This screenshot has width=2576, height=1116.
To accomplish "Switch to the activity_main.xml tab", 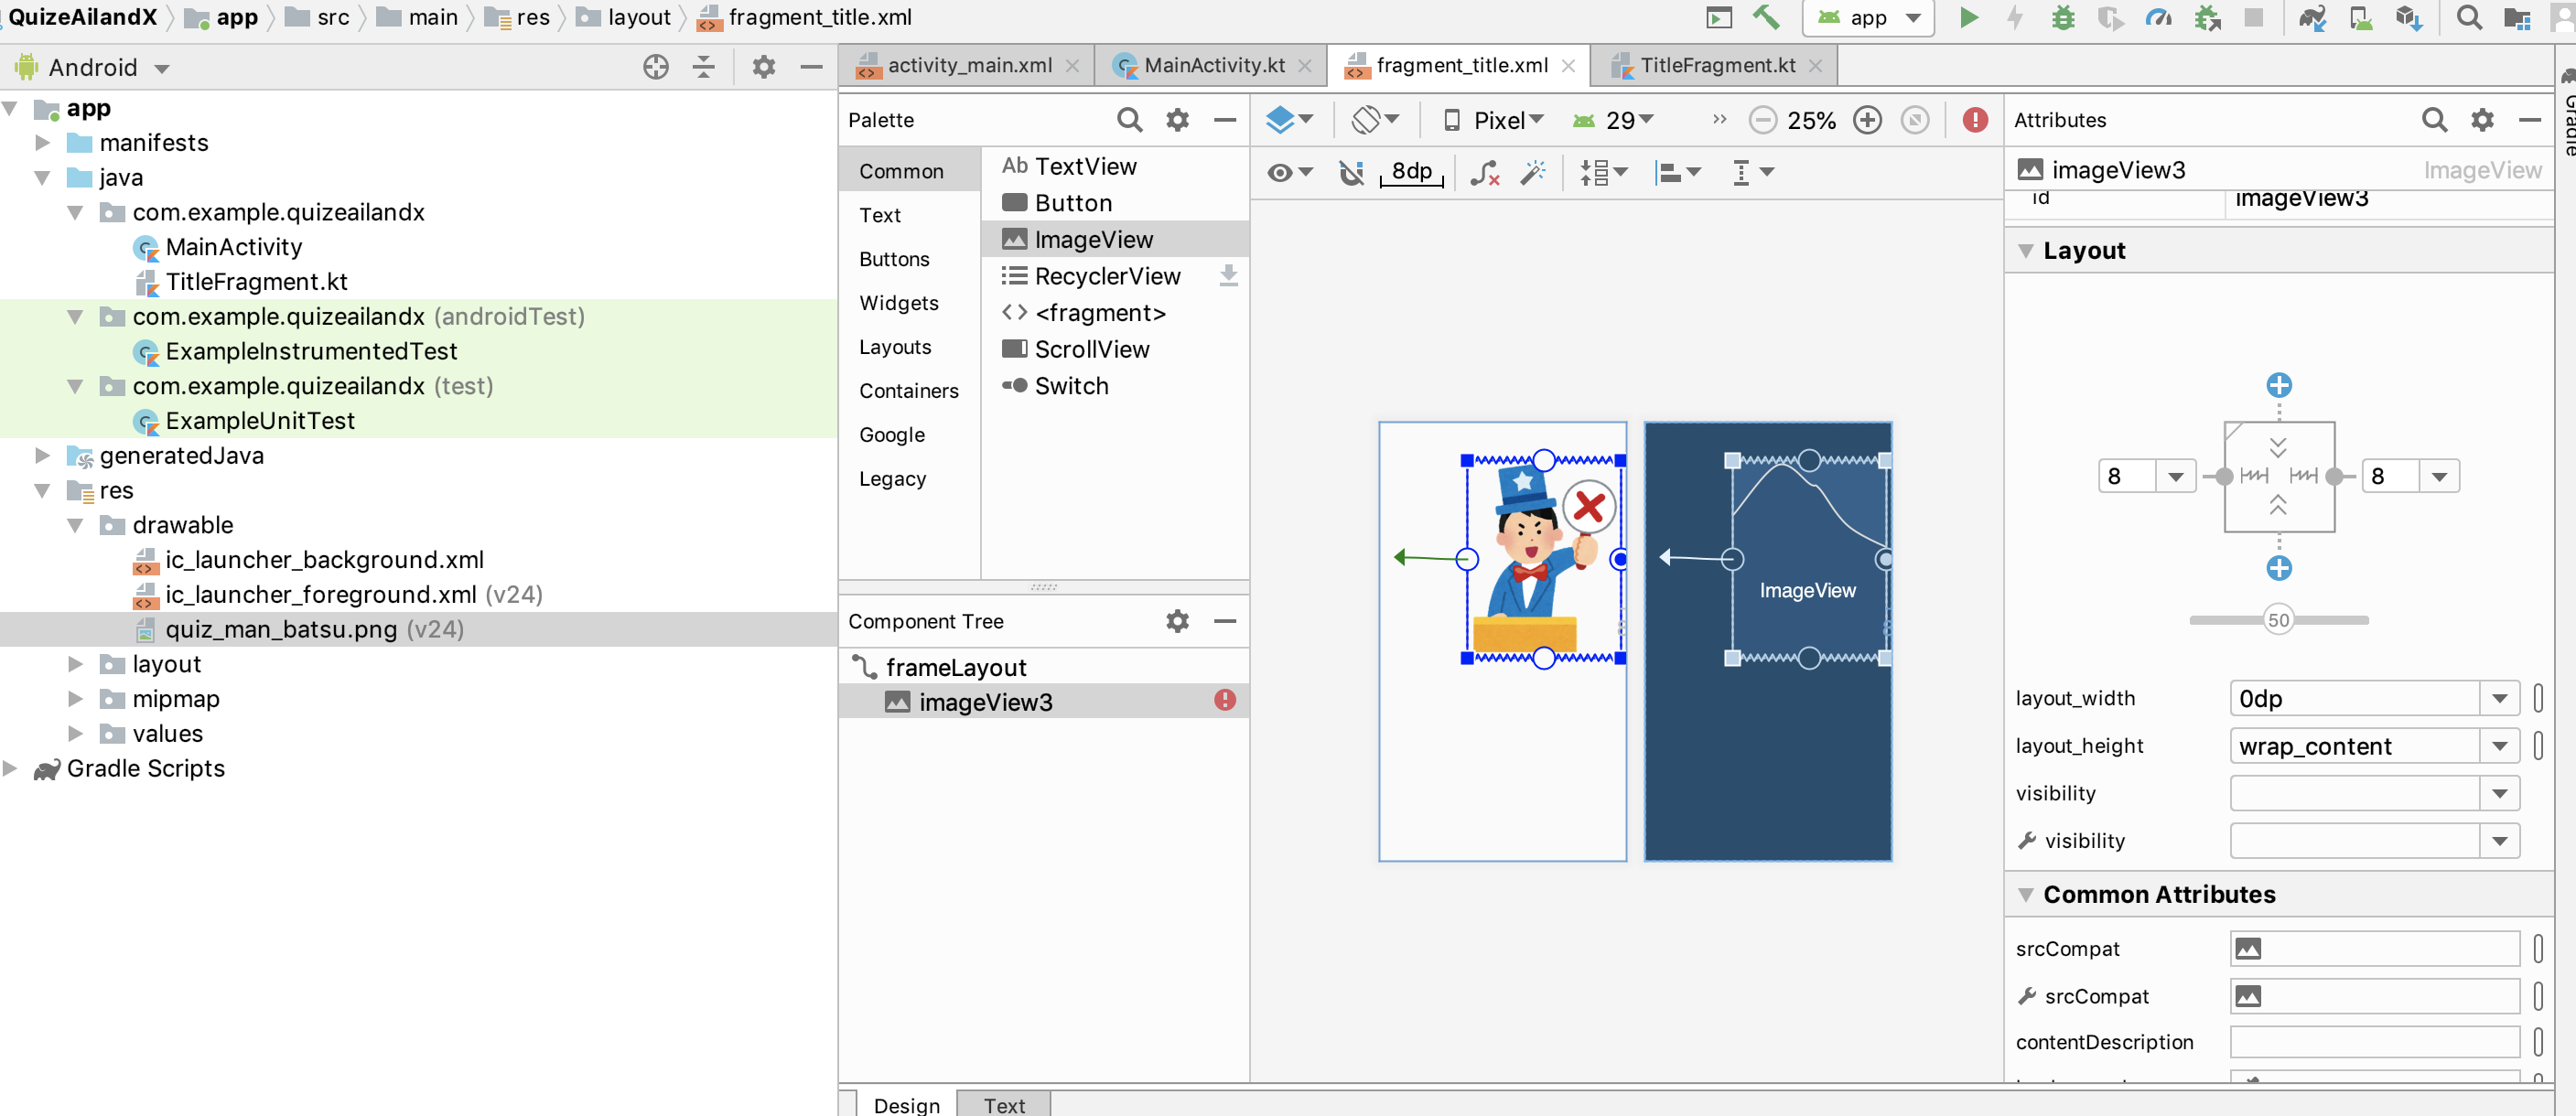I will coord(968,66).
